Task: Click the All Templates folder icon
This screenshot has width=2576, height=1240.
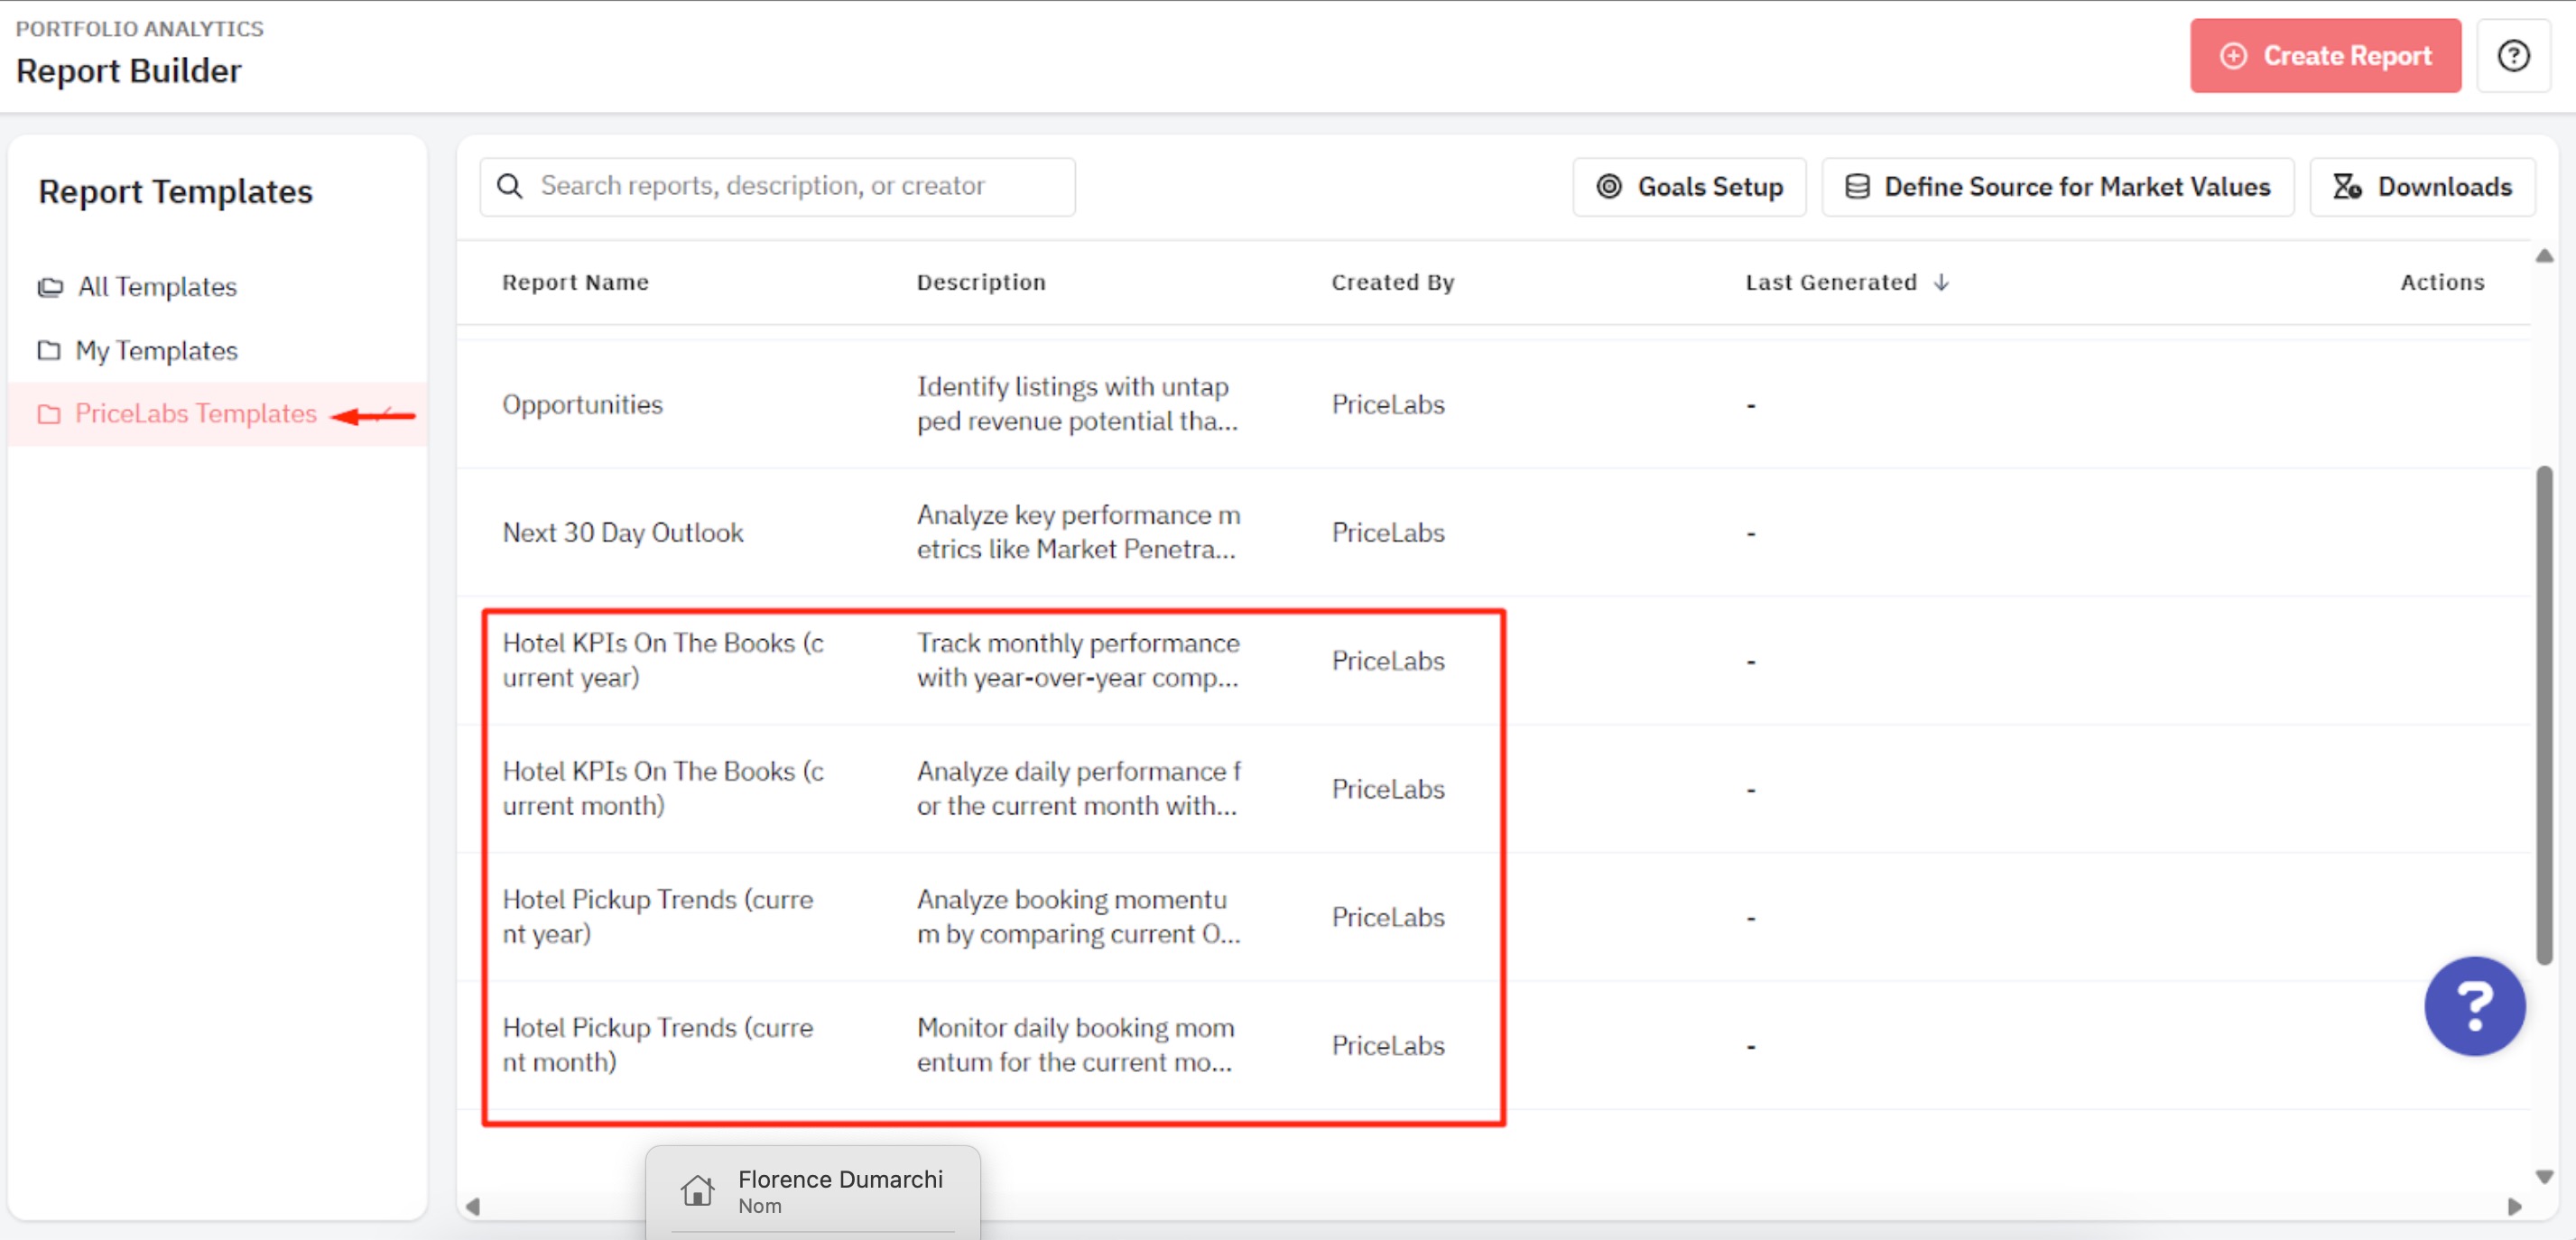Action: (x=50, y=288)
